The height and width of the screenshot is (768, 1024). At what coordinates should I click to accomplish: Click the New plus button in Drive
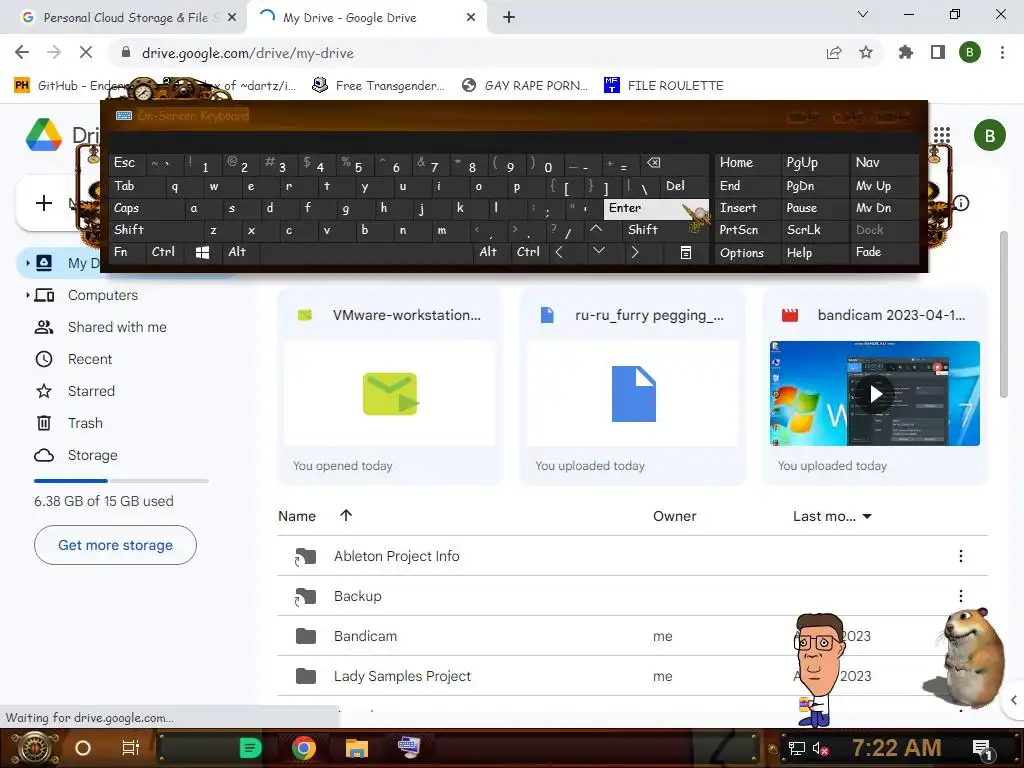point(44,203)
